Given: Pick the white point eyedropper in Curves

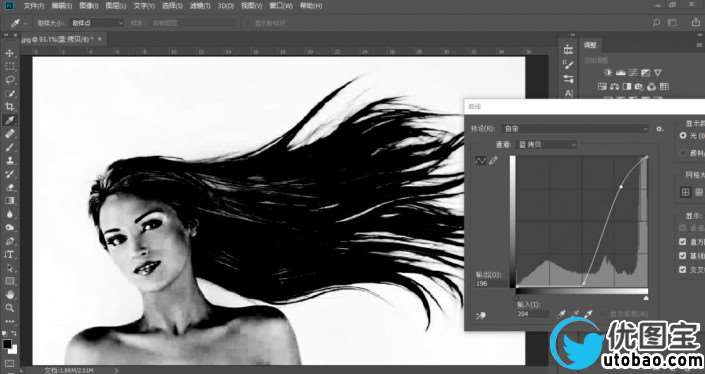Looking at the screenshot, I should (x=588, y=313).
